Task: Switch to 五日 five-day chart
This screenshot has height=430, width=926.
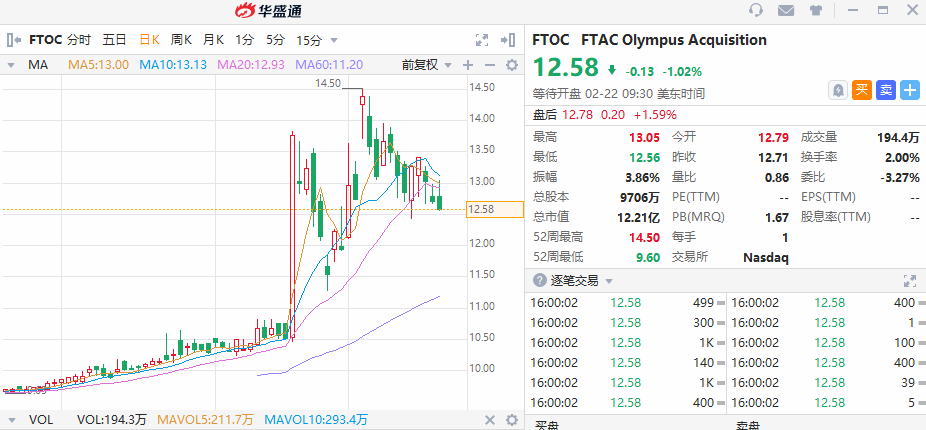Action: click(114, 40)
